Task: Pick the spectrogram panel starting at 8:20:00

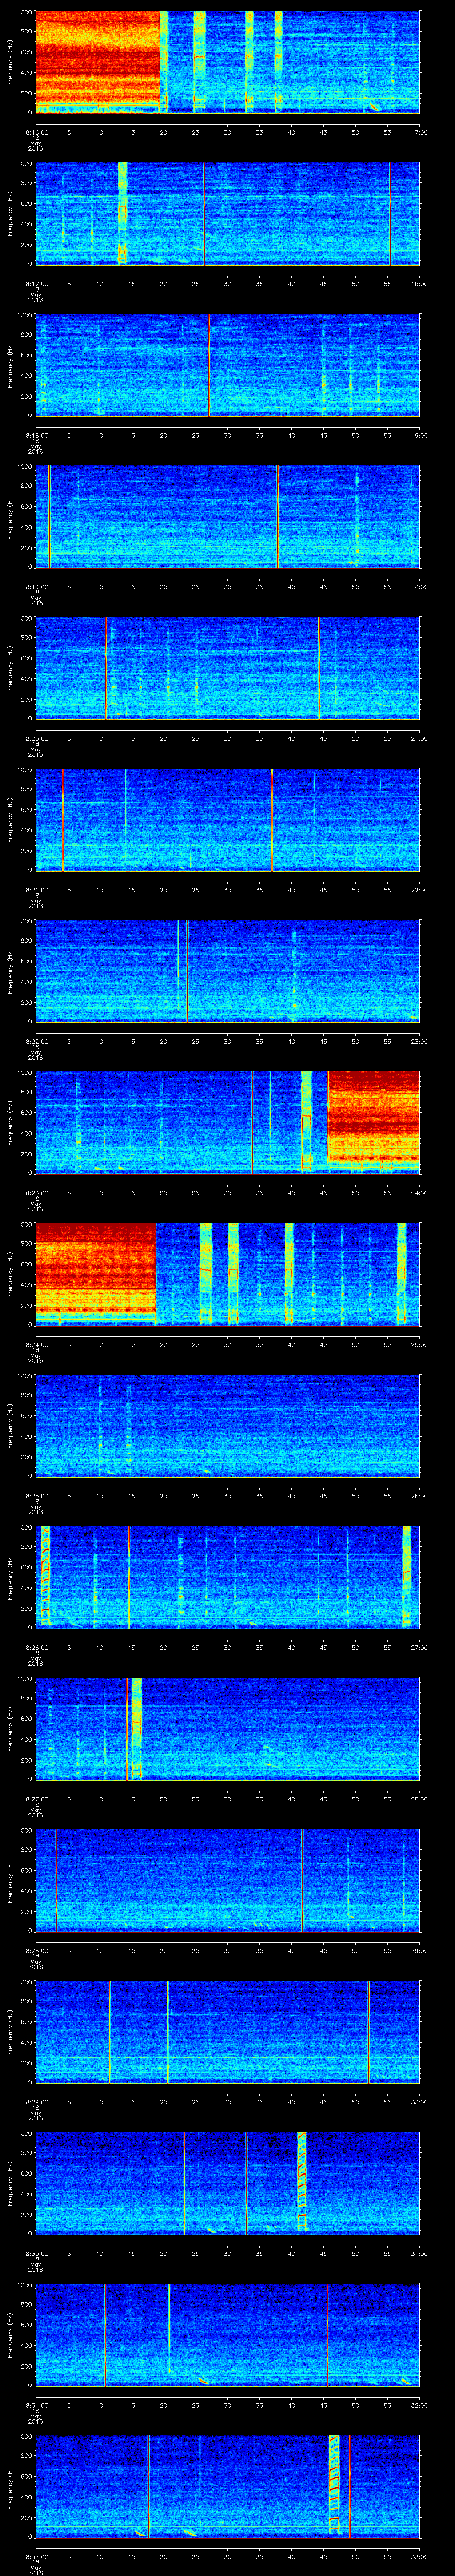Action: click(x=227, y=668)
